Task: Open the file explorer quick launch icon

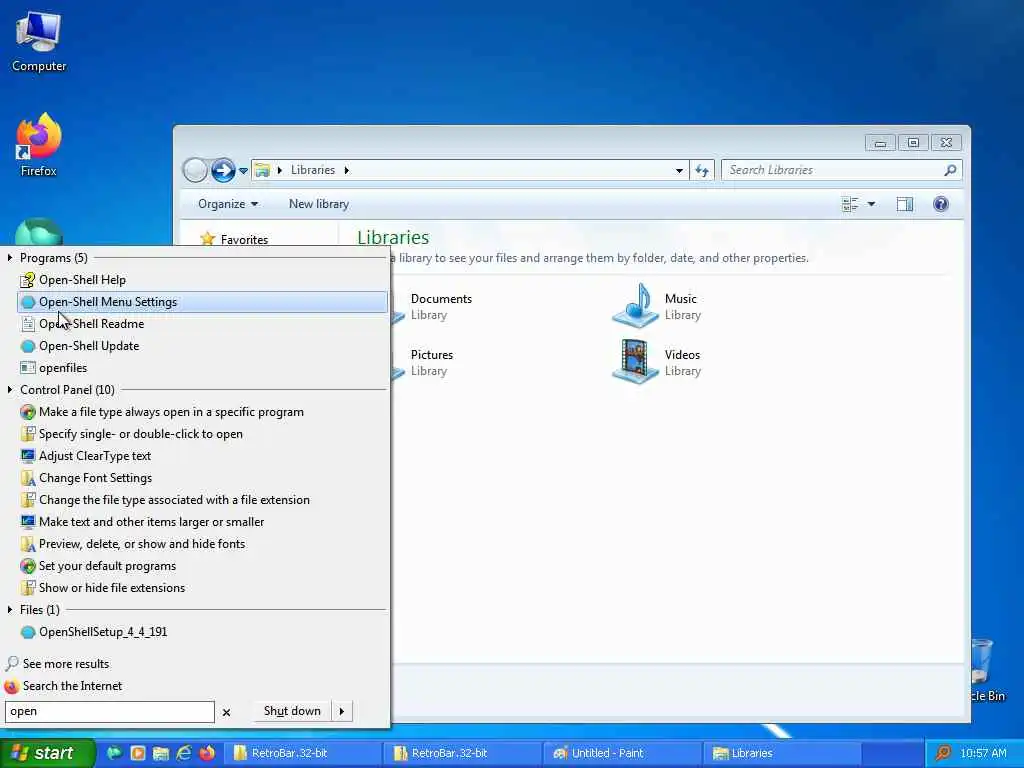Action: click(161, 753)
